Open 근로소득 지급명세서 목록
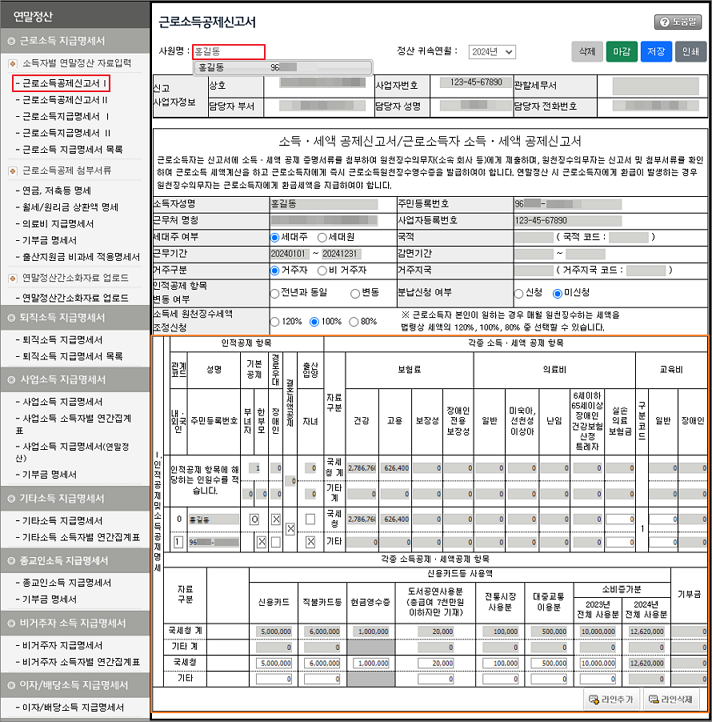This screenshot has width=712, height=722. point(72,150)
